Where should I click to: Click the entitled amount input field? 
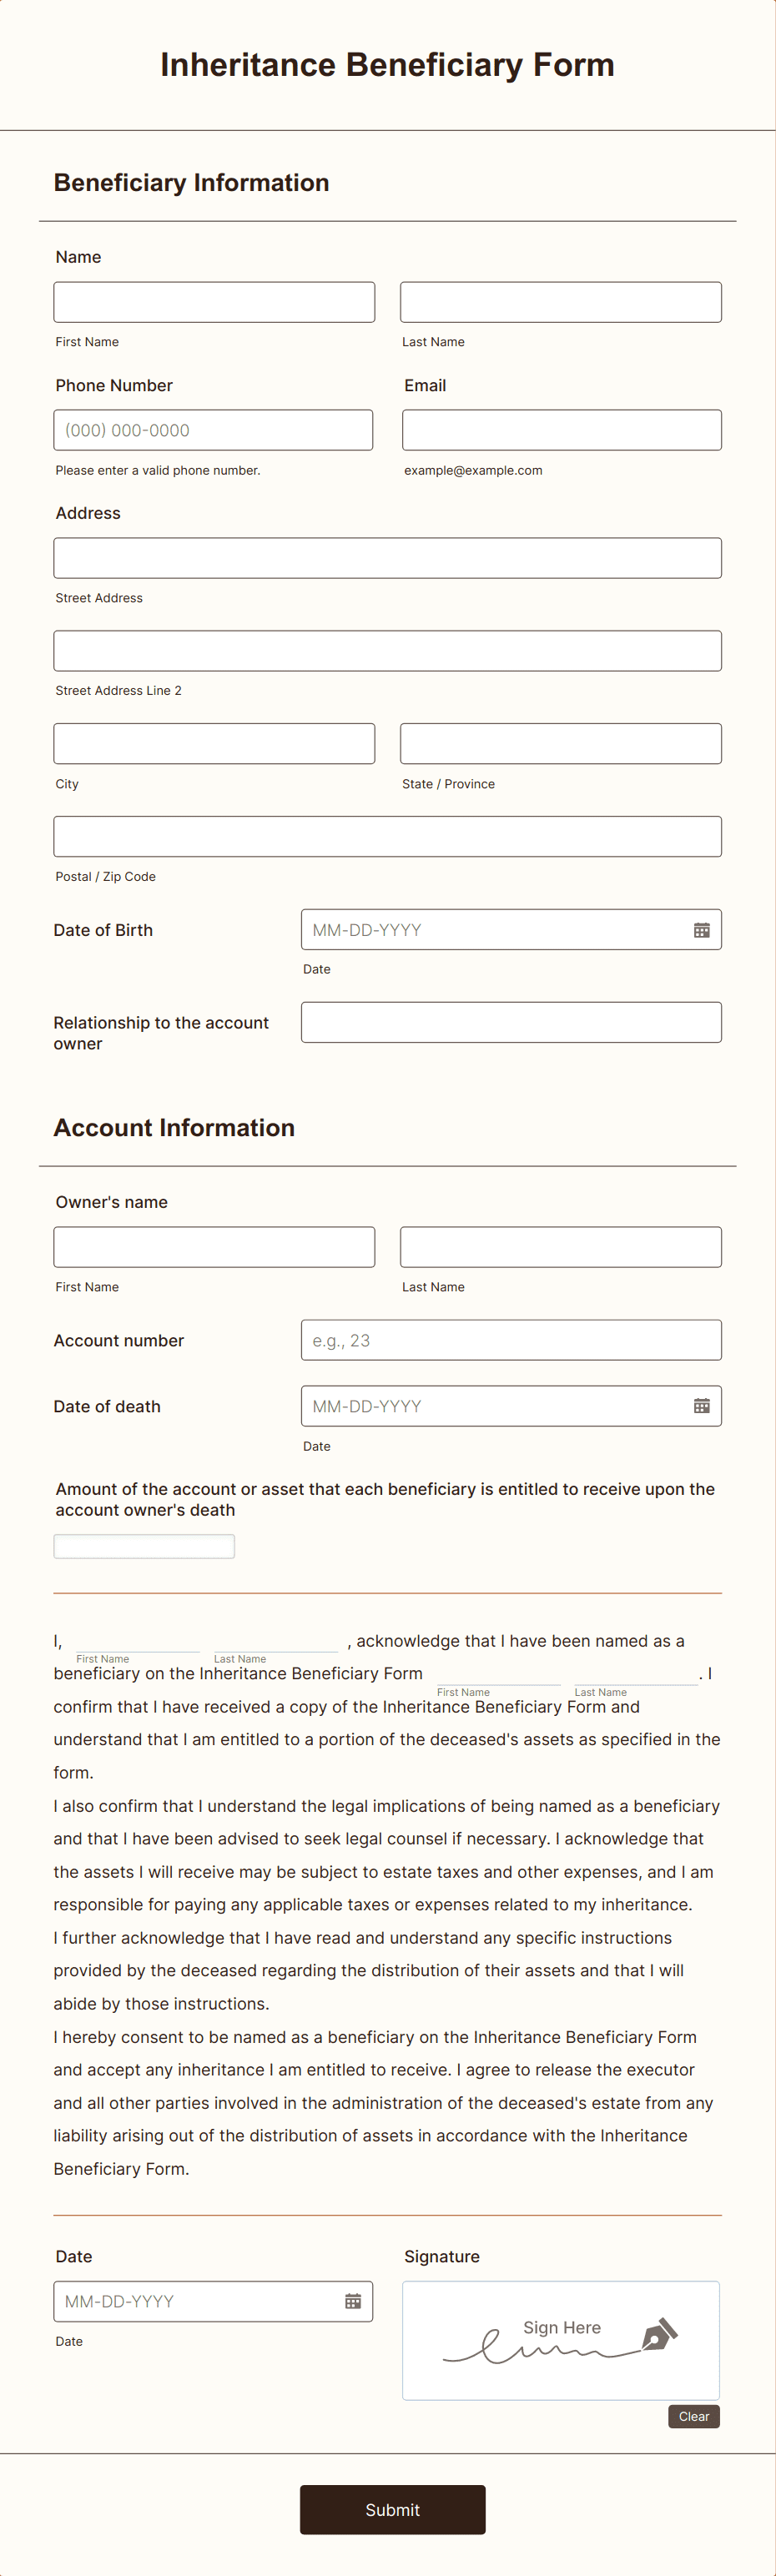(143, 1545)
